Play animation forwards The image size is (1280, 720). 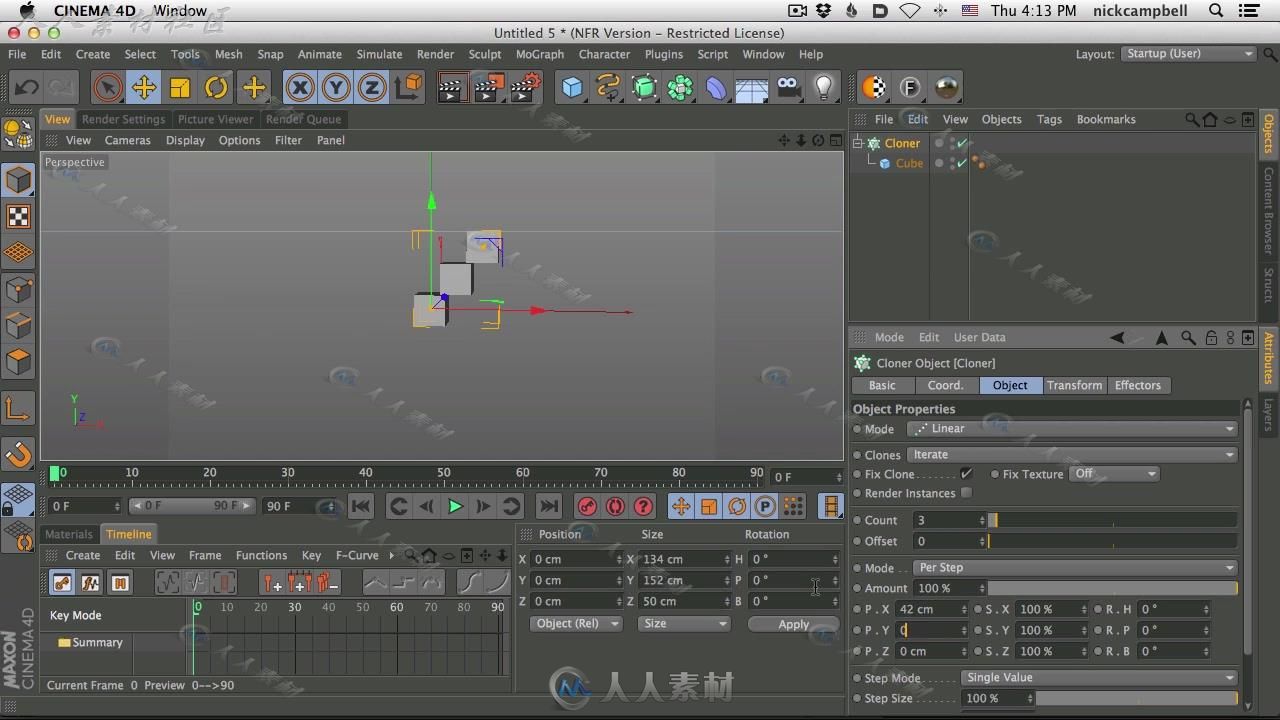[455, 506]
